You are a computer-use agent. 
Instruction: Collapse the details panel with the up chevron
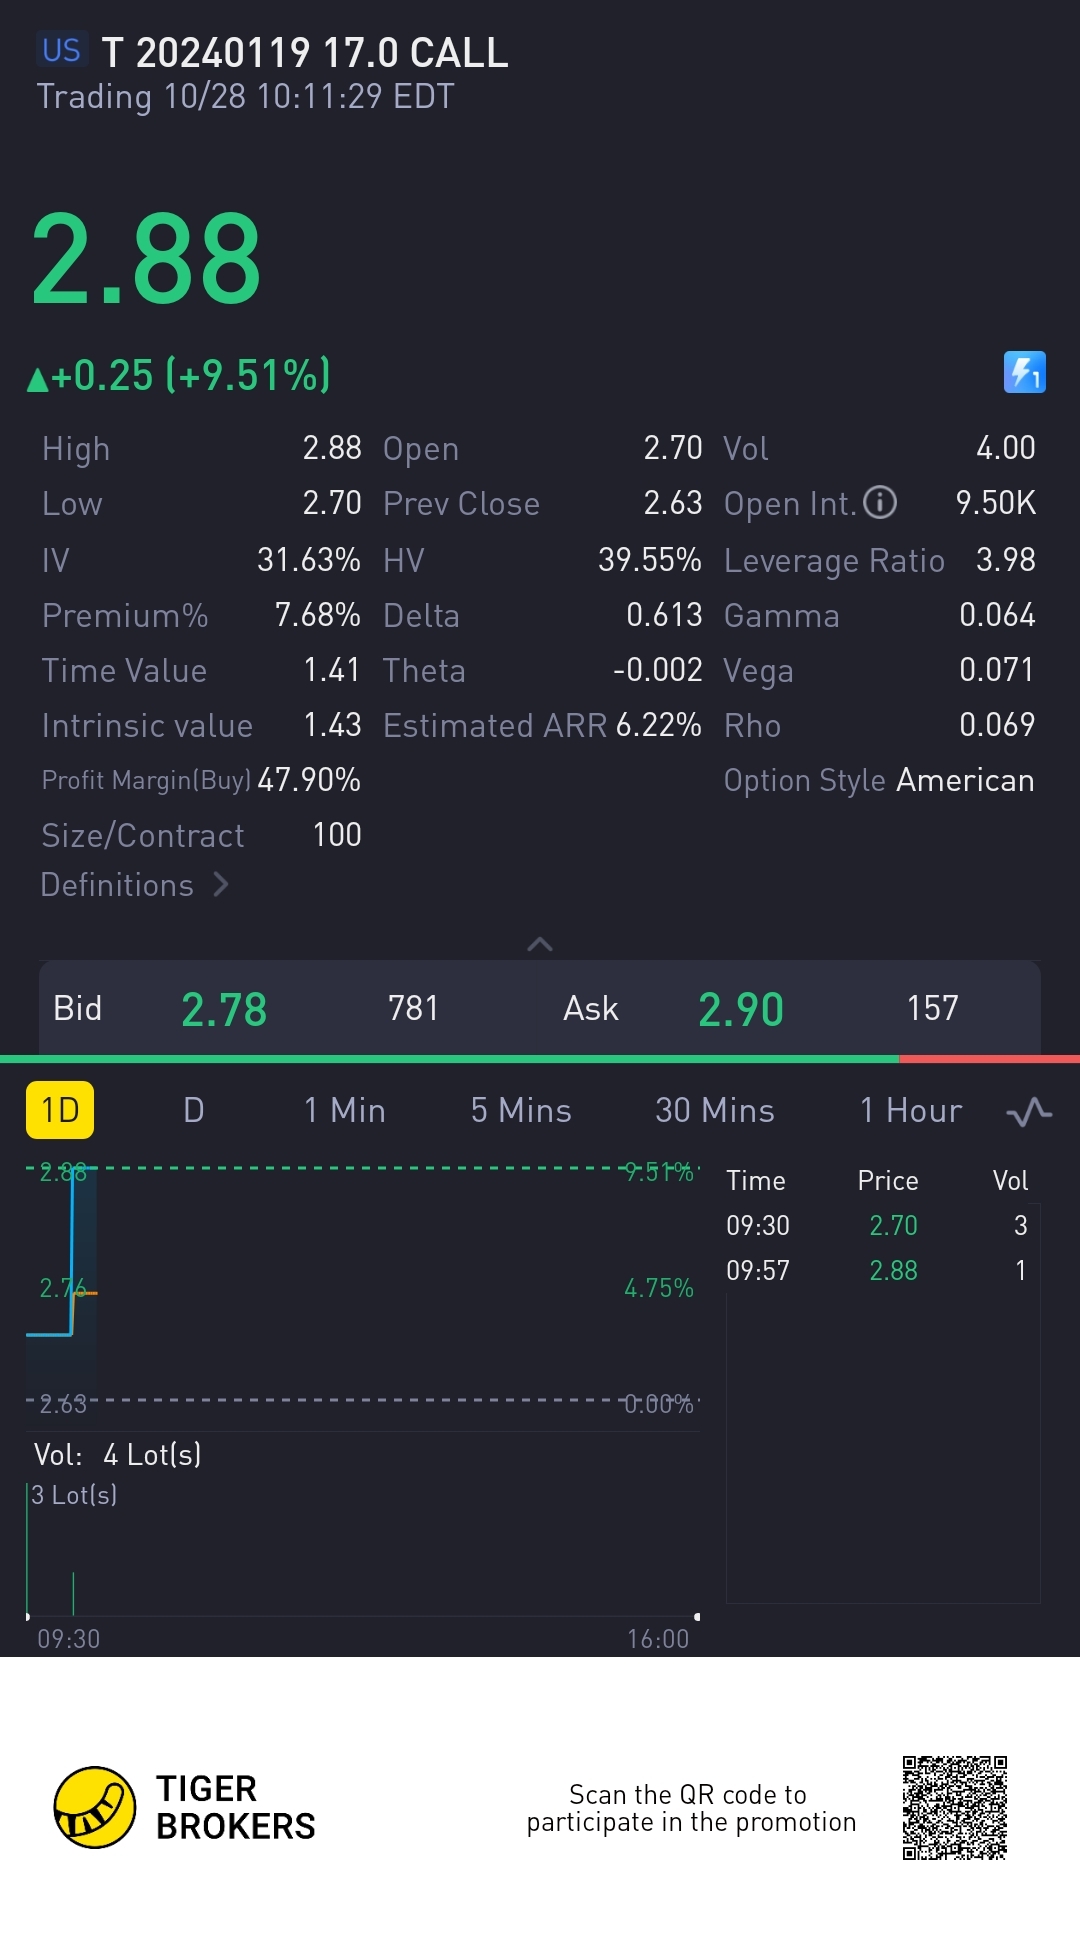540,944
